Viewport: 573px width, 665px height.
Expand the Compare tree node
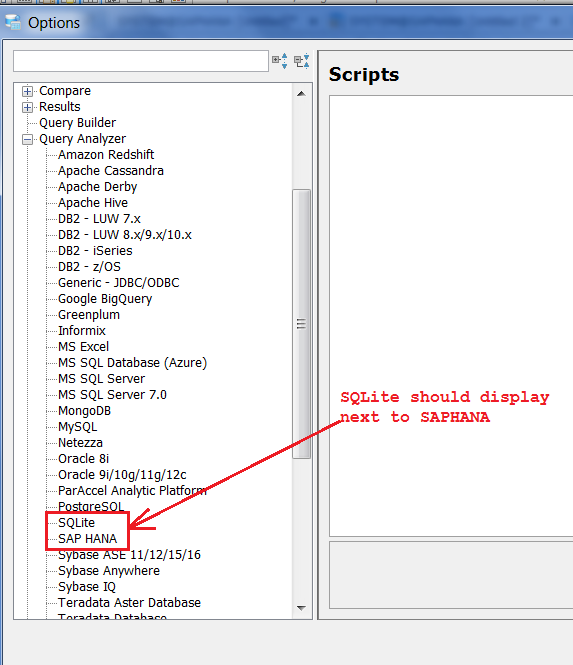pos(27,91)
